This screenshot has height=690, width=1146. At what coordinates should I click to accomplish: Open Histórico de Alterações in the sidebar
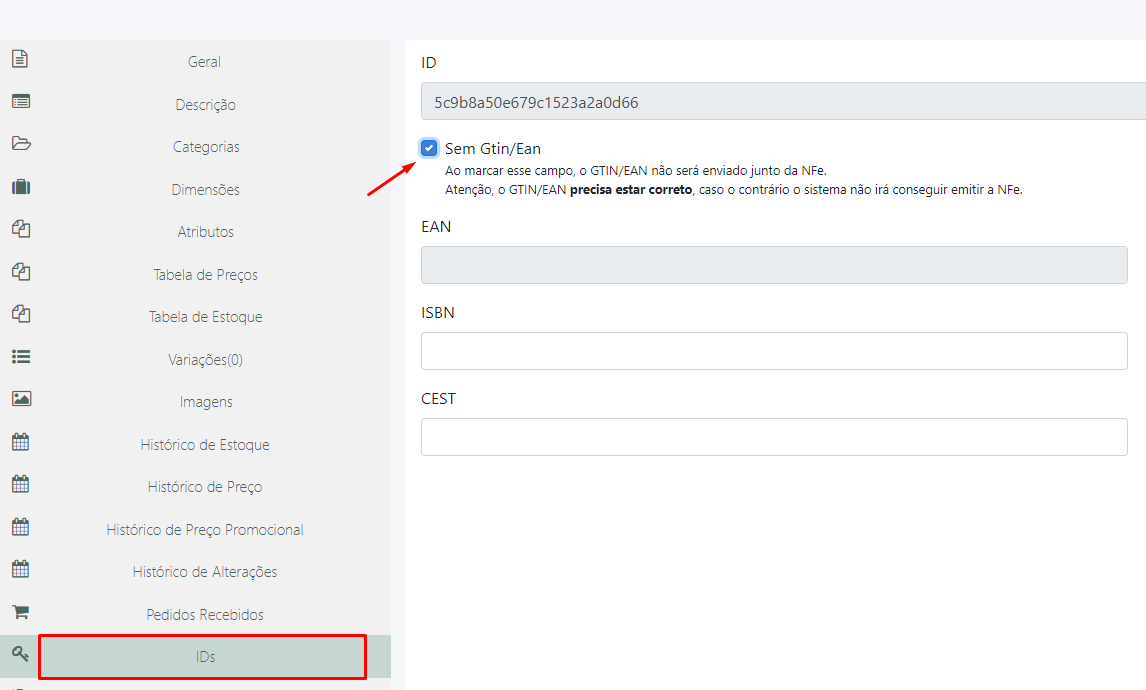click(205, 572)
